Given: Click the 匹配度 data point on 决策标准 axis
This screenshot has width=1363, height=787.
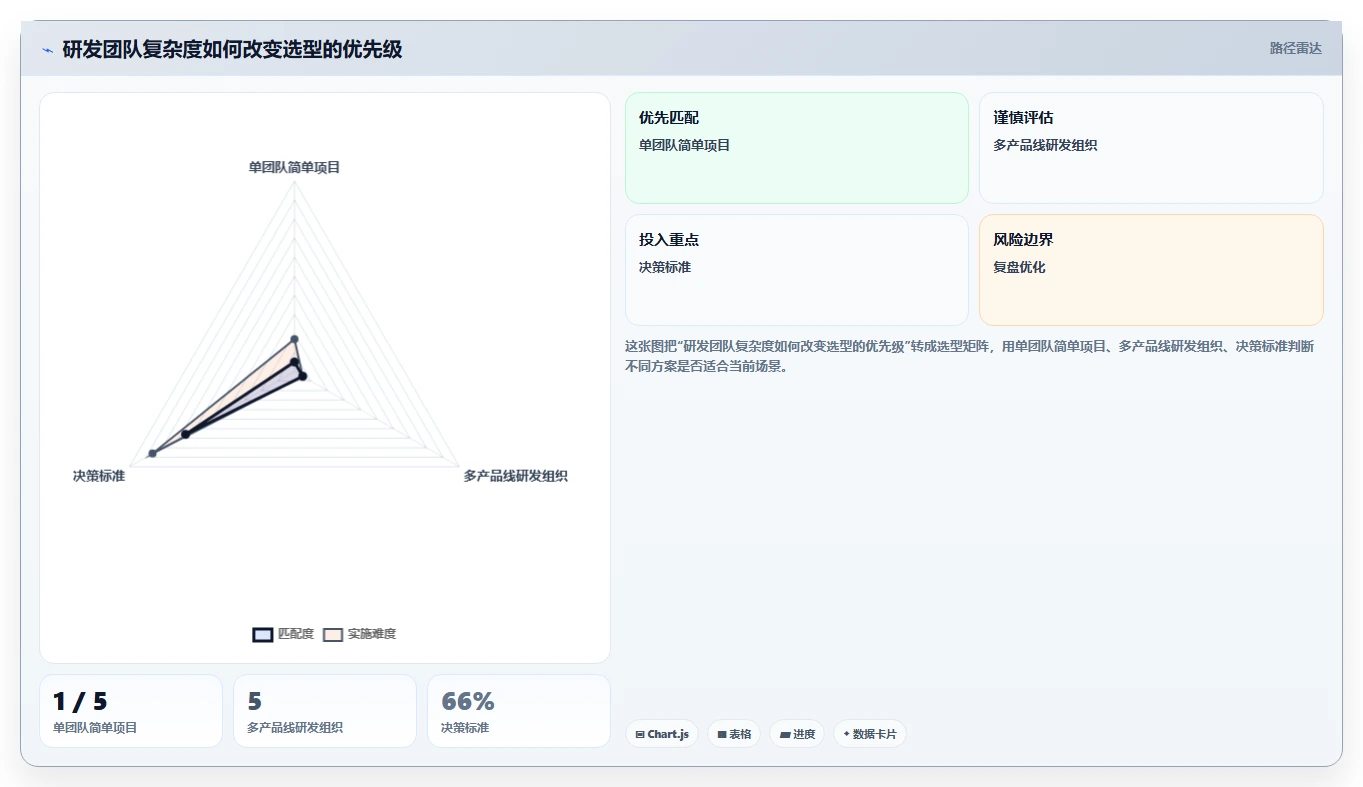Looking at the screenshot, I should (x=185, y=434).
